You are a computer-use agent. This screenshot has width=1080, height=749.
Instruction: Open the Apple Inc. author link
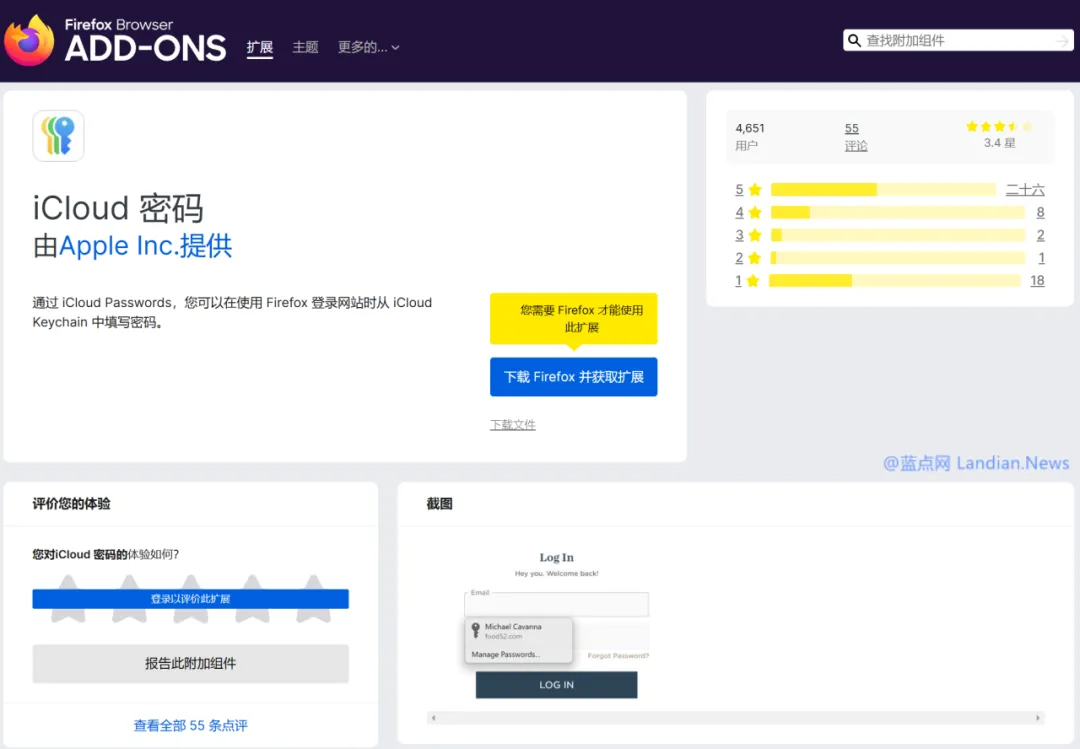tap(118, 246)
